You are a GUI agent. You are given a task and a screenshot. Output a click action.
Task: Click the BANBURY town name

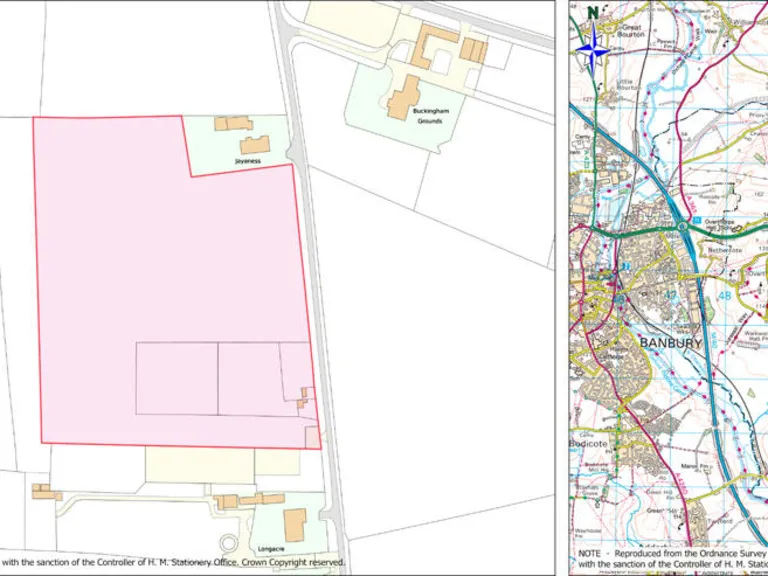pyautogui.click(x=671, y=342)
